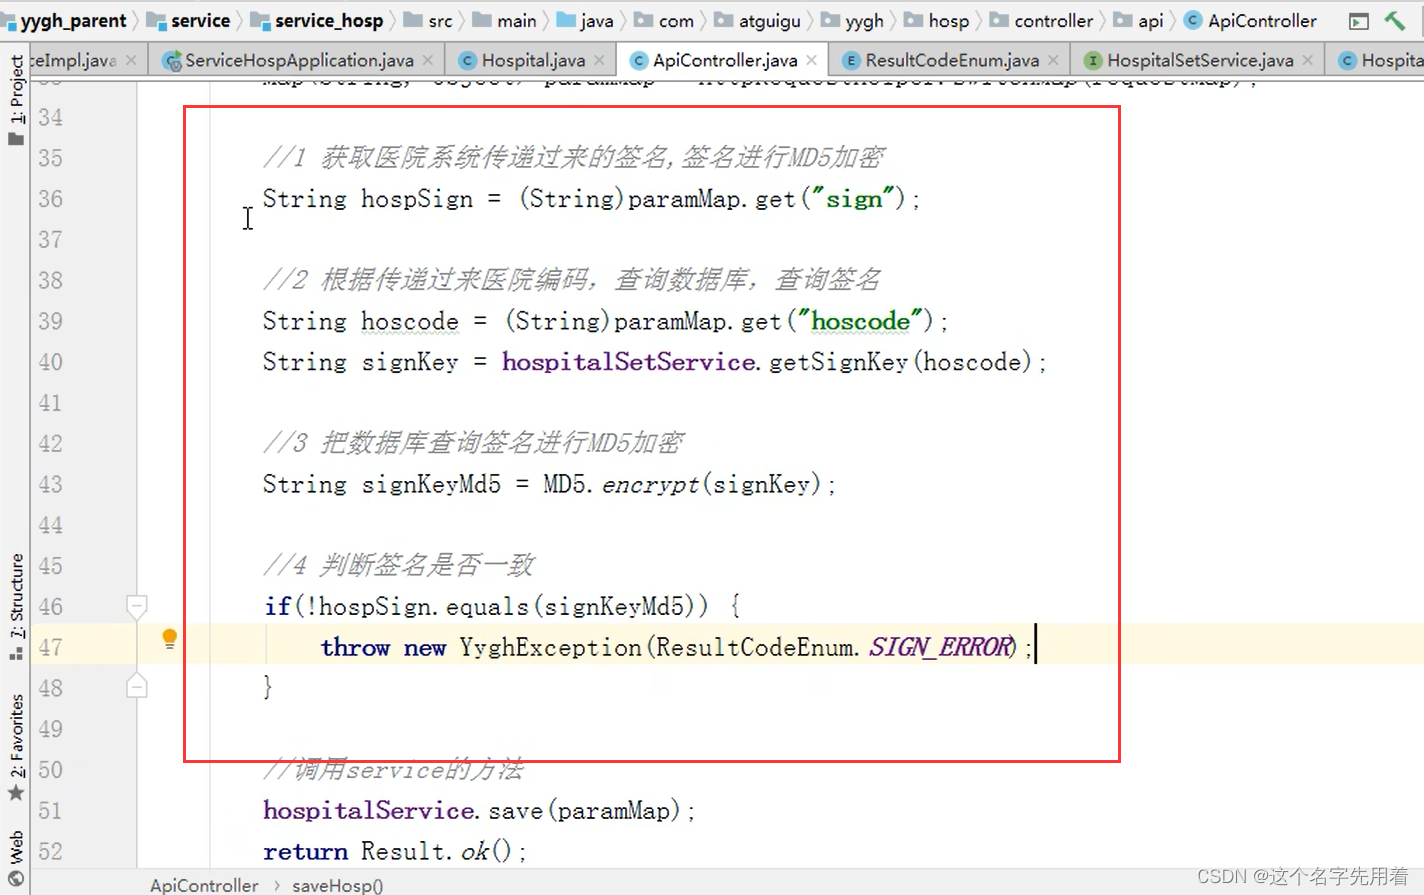Click the main folder breadcrumb

[x=505, y=21]
